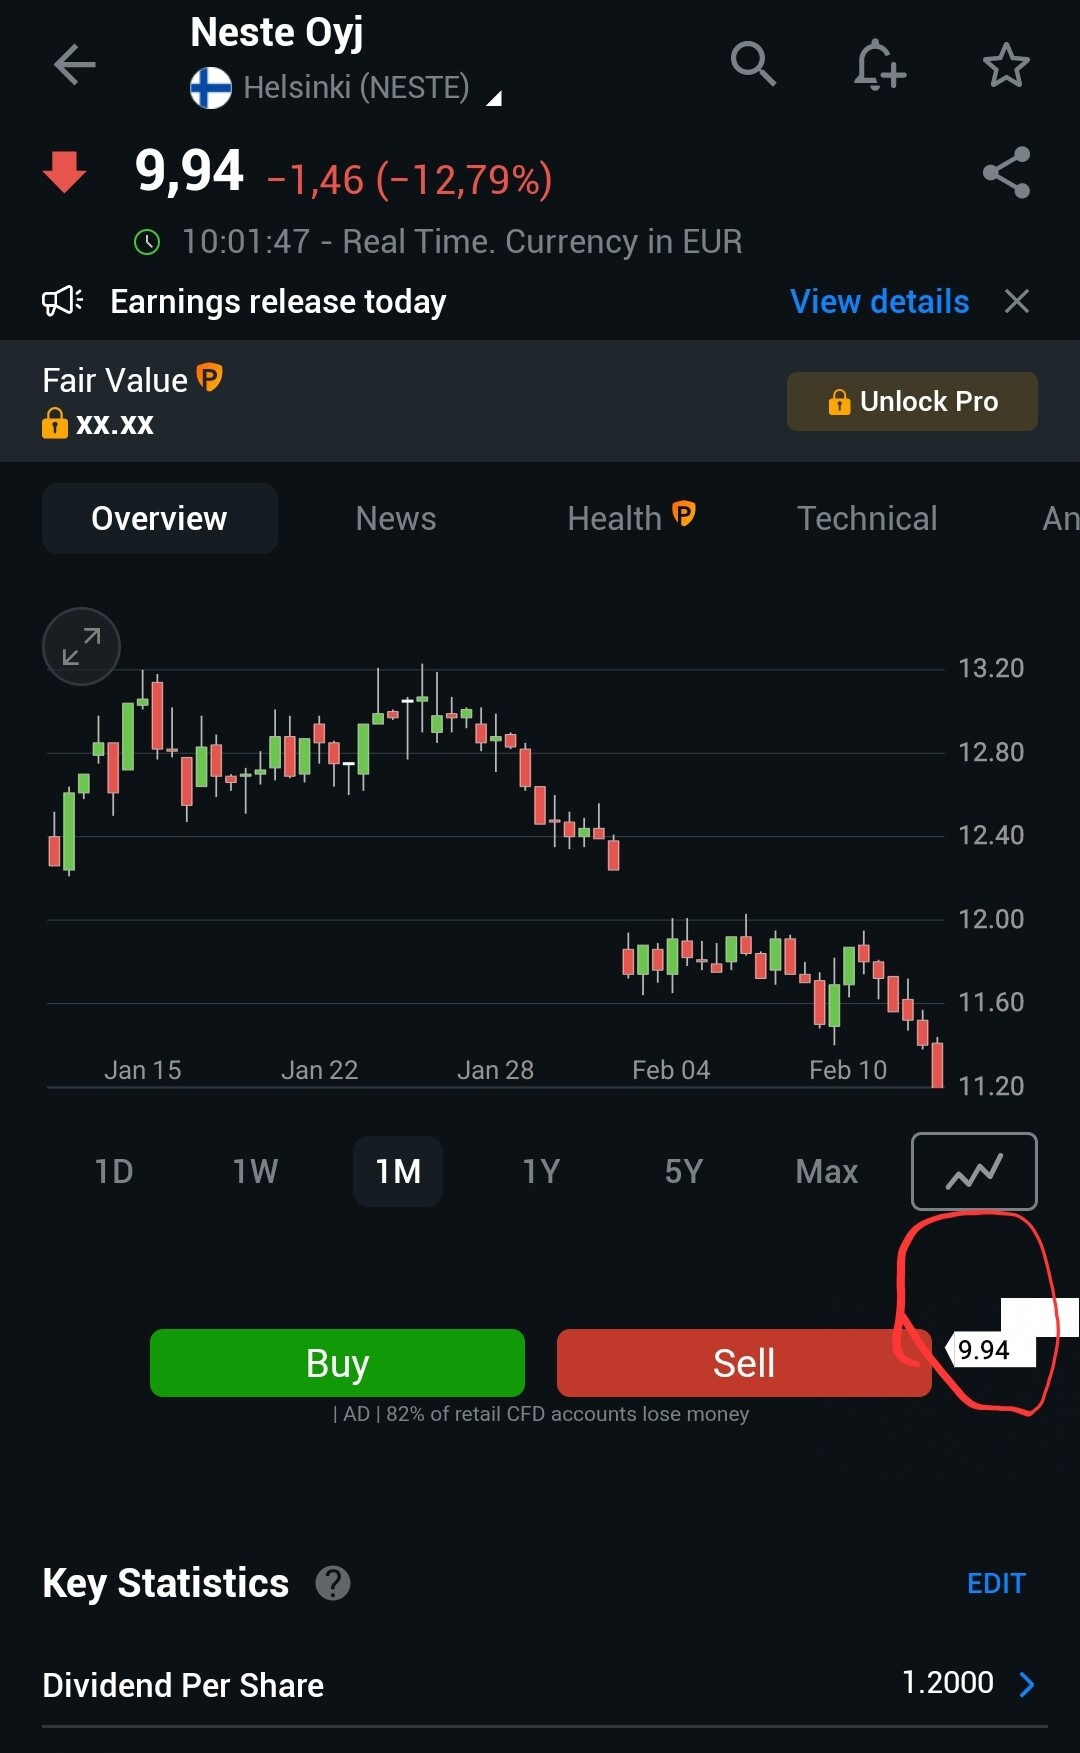The image size is (1080, 1753).
Task: Tap the locked Fair Value xx.xx
Action: click(x=98, y=423)
